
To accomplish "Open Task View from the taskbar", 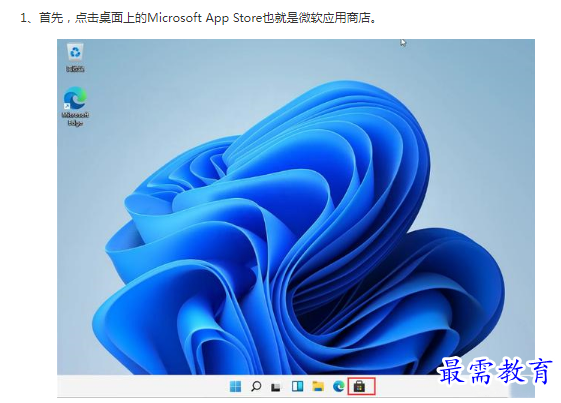I will [276, 387].
